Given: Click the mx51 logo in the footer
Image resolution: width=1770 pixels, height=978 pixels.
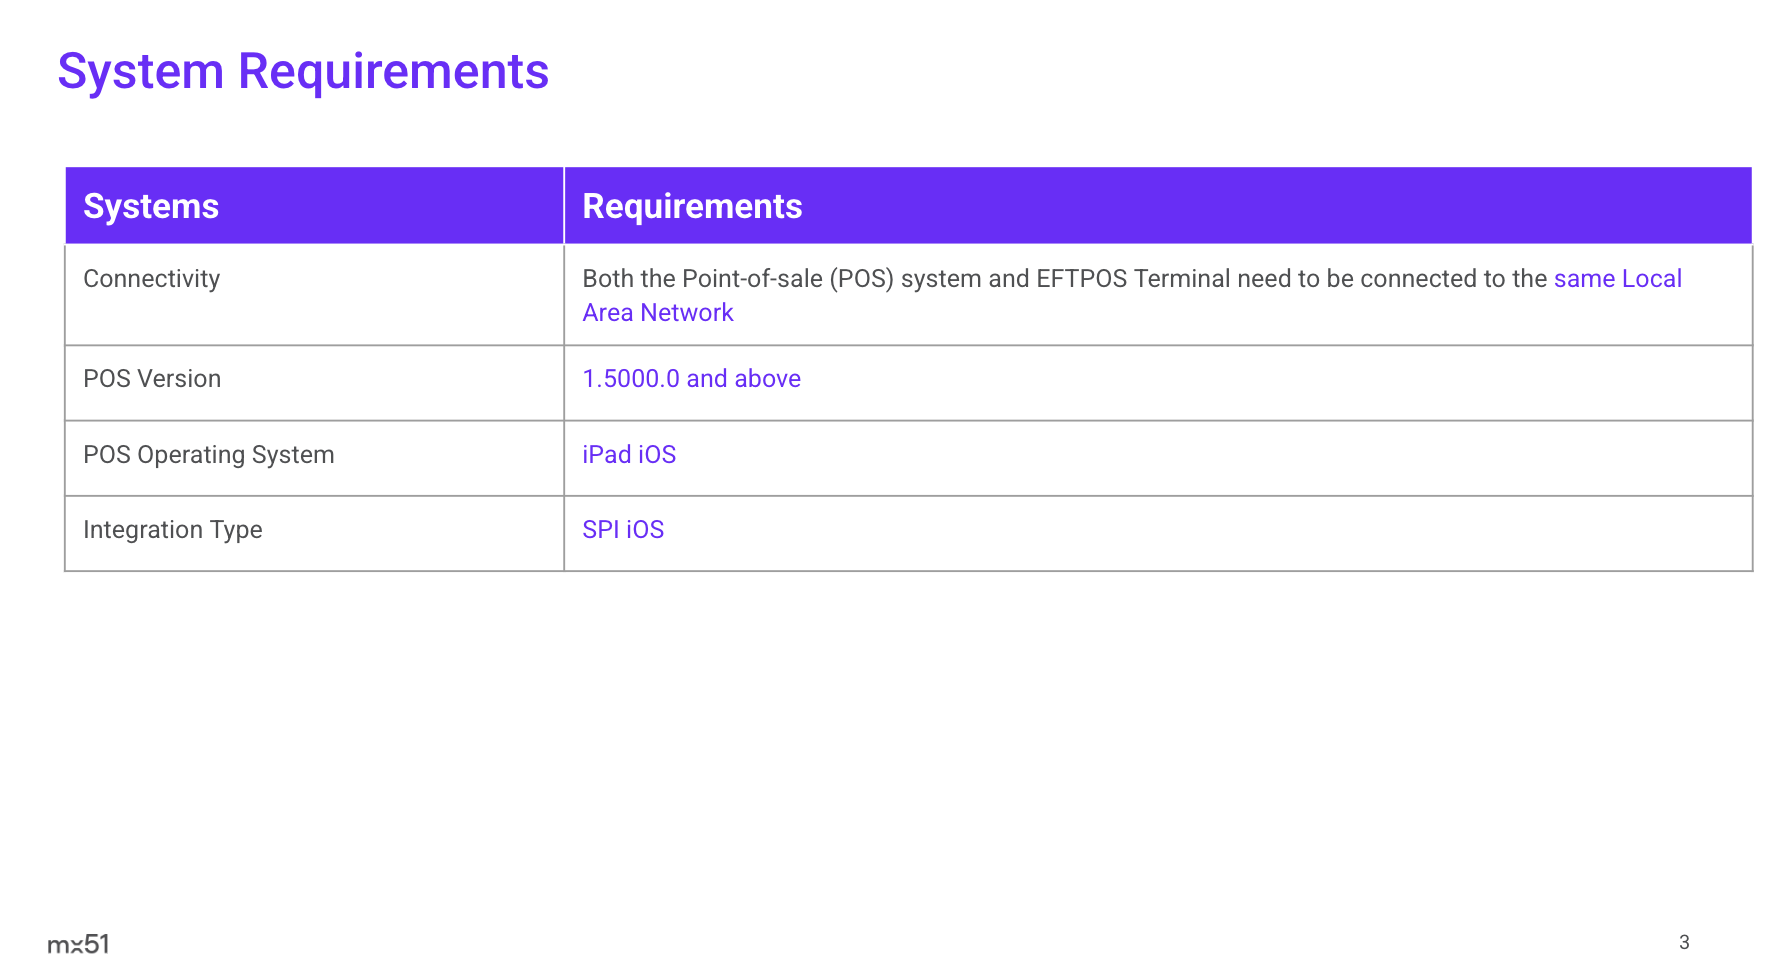Looking at the screenshot, I should [x=78, y=944].
